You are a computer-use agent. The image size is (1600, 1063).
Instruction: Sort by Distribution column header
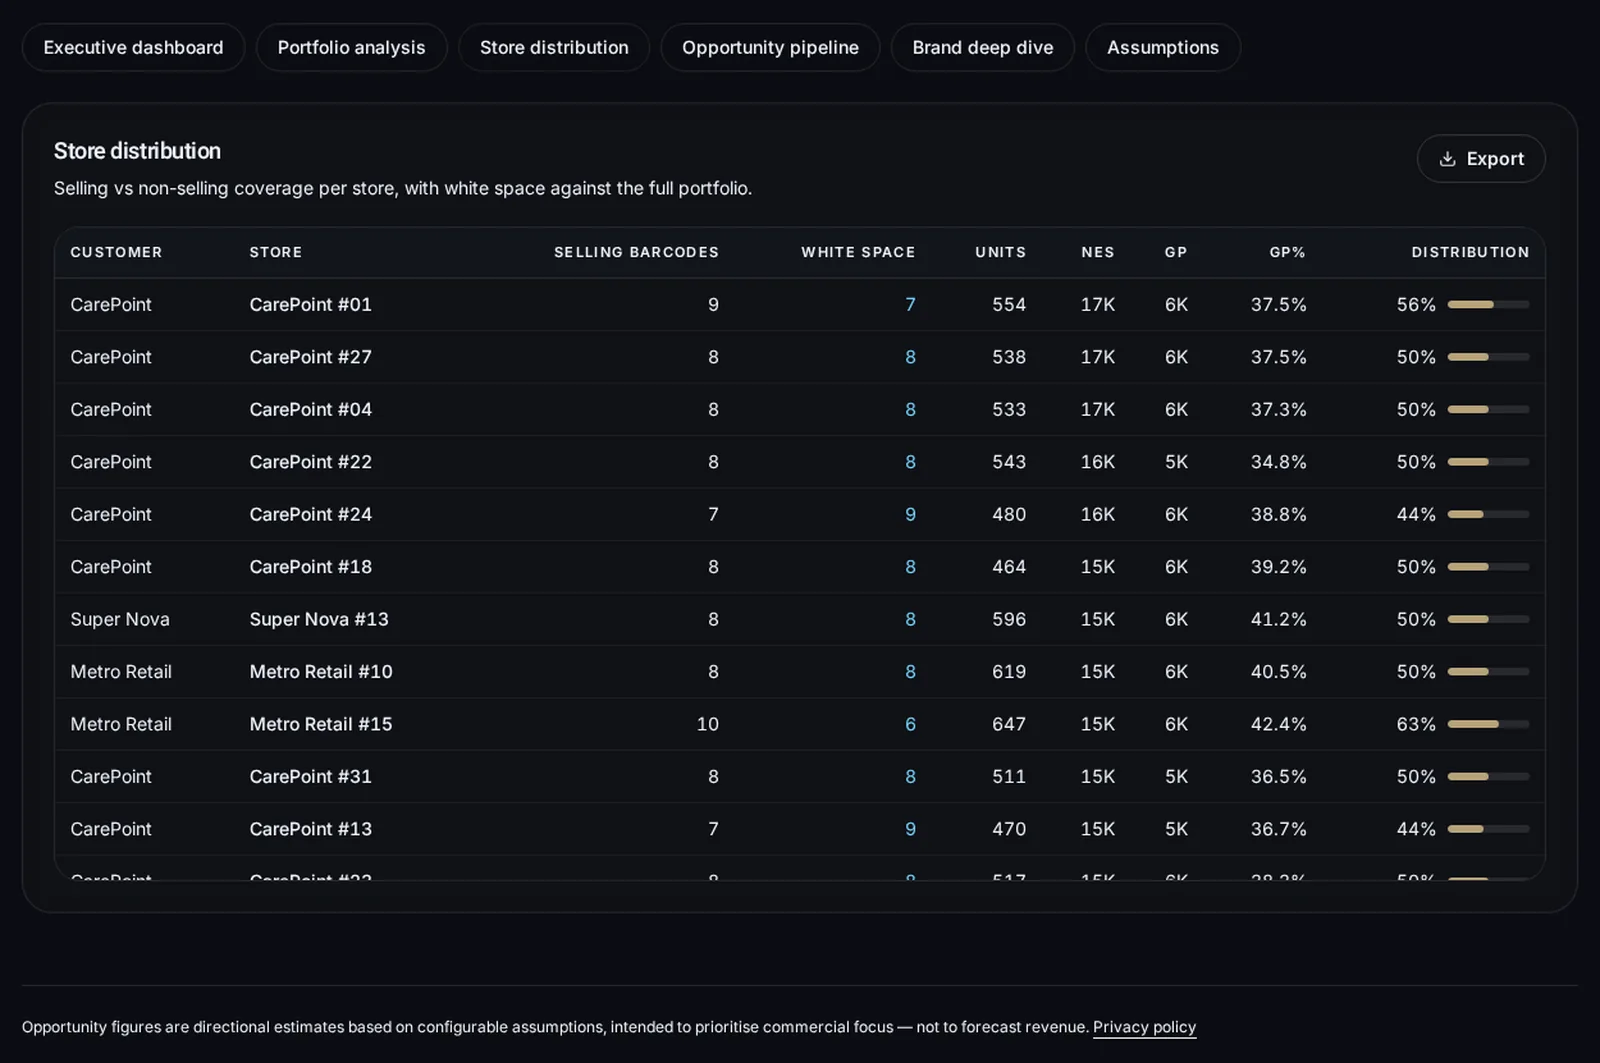[1470, 252]
